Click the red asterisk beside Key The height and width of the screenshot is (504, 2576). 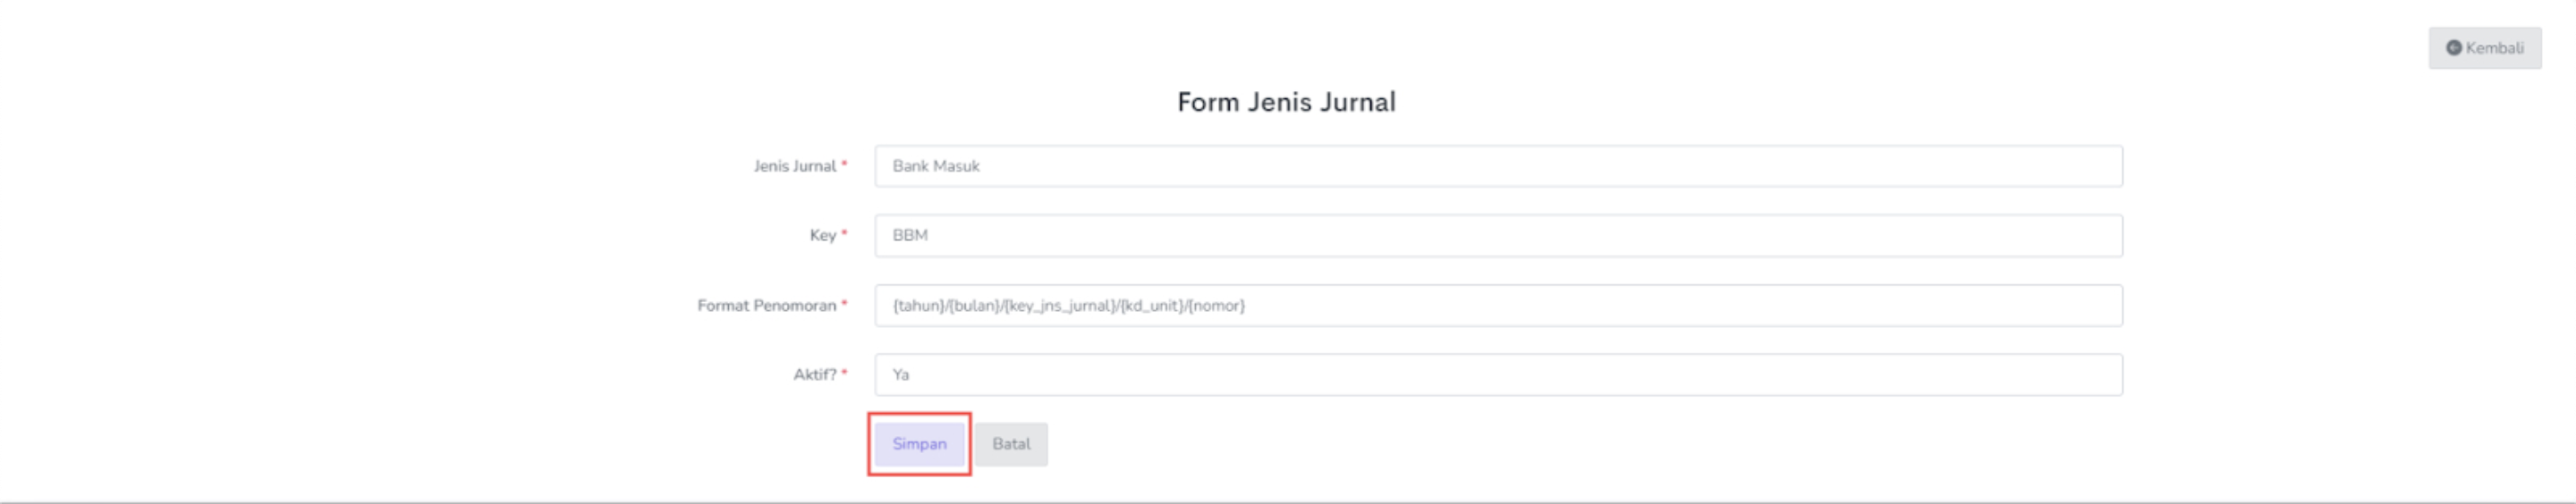pos(844,233)
